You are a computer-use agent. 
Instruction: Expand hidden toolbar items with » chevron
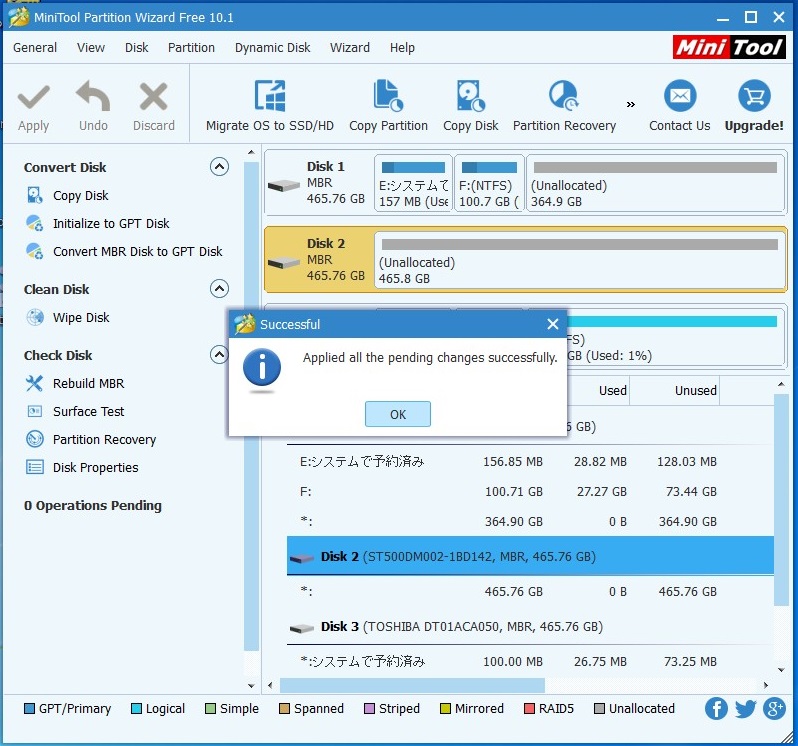(631, 104)
